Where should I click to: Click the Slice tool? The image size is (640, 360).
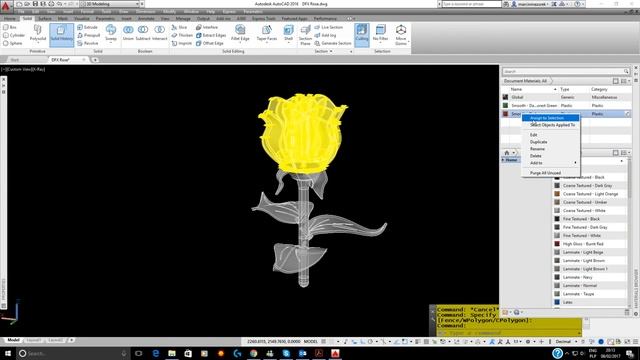pos(180,27)
